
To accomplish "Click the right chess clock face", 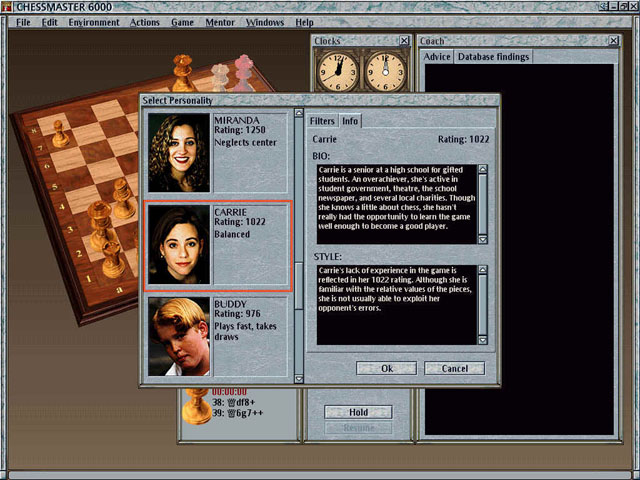I will pos(385,73).
